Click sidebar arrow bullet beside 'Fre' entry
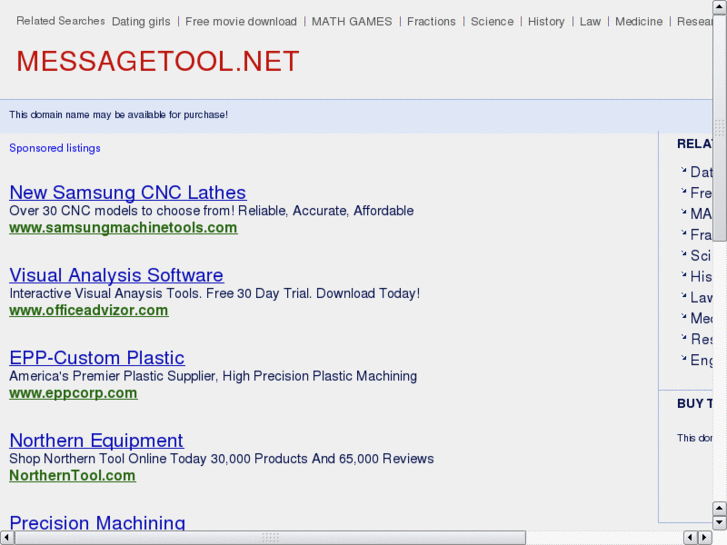Viewport: 727px width, 545px height. pyautogui.click(x=683, y=191)
